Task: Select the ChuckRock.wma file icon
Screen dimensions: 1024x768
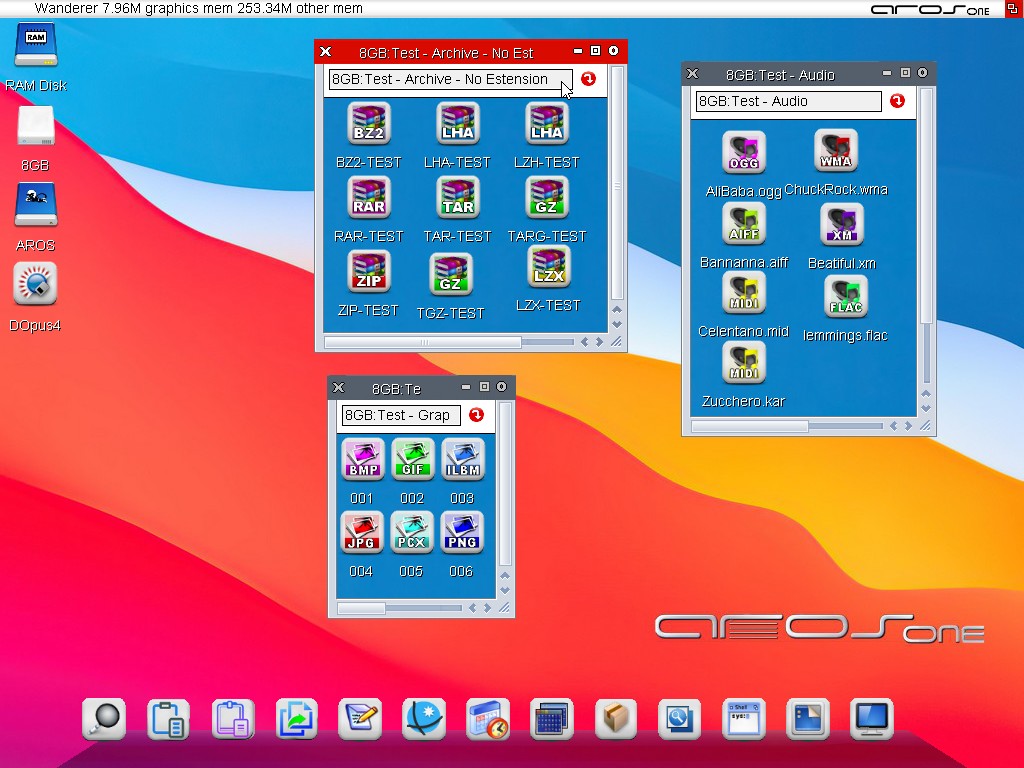Action: pos(835,151)
